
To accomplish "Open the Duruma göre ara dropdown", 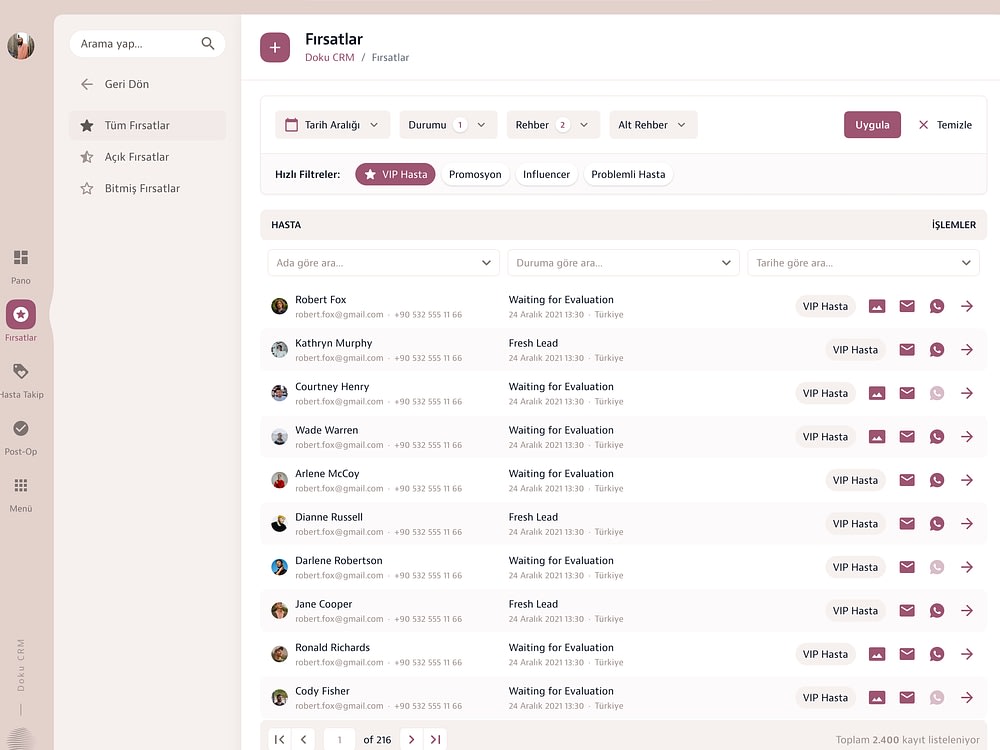I will (x=623, y=263).
